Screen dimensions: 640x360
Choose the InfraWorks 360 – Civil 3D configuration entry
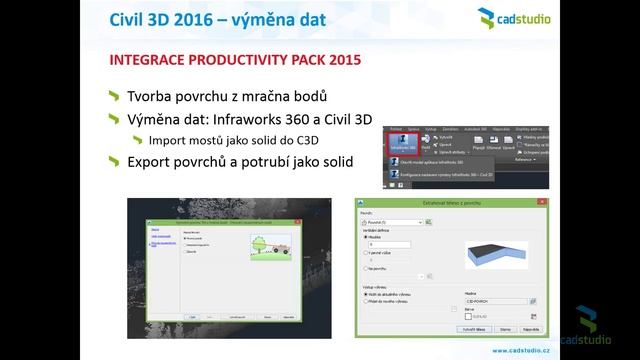click(x=442, y=174)
